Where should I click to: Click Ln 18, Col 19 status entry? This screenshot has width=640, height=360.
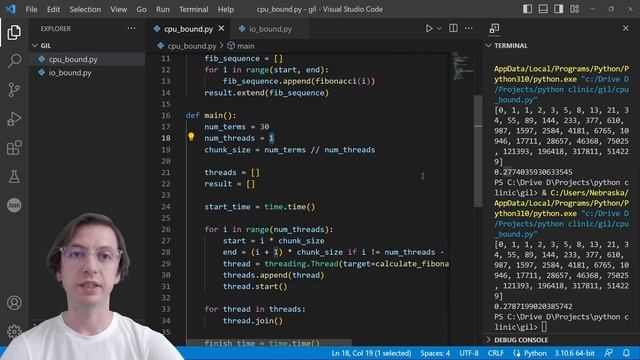point(371,353)
